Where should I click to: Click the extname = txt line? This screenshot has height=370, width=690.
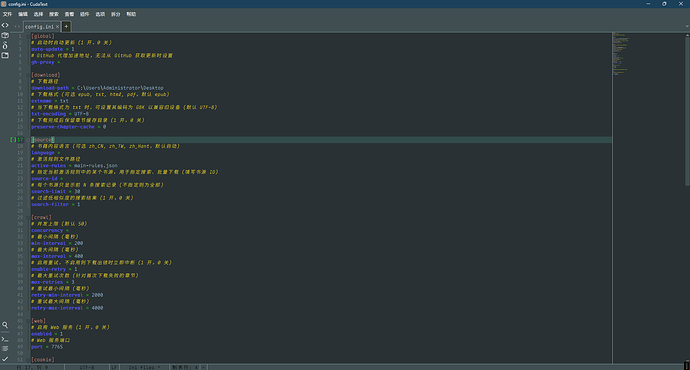(x=50, y=101)
